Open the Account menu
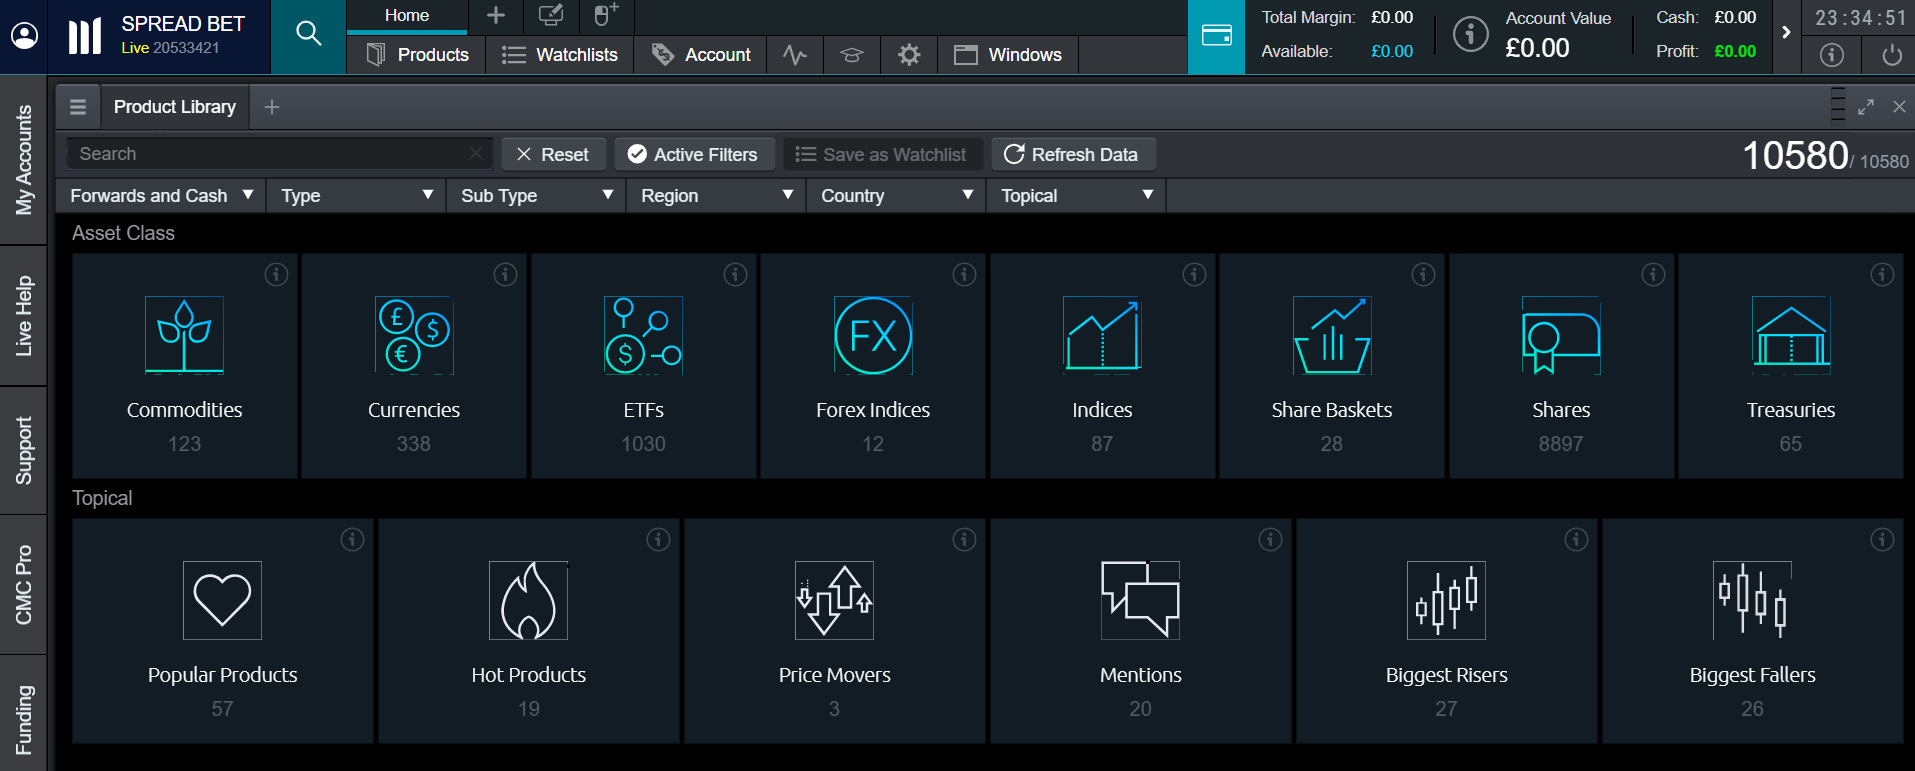Viewport: 1915px width, 771px height. click(700, 55)
